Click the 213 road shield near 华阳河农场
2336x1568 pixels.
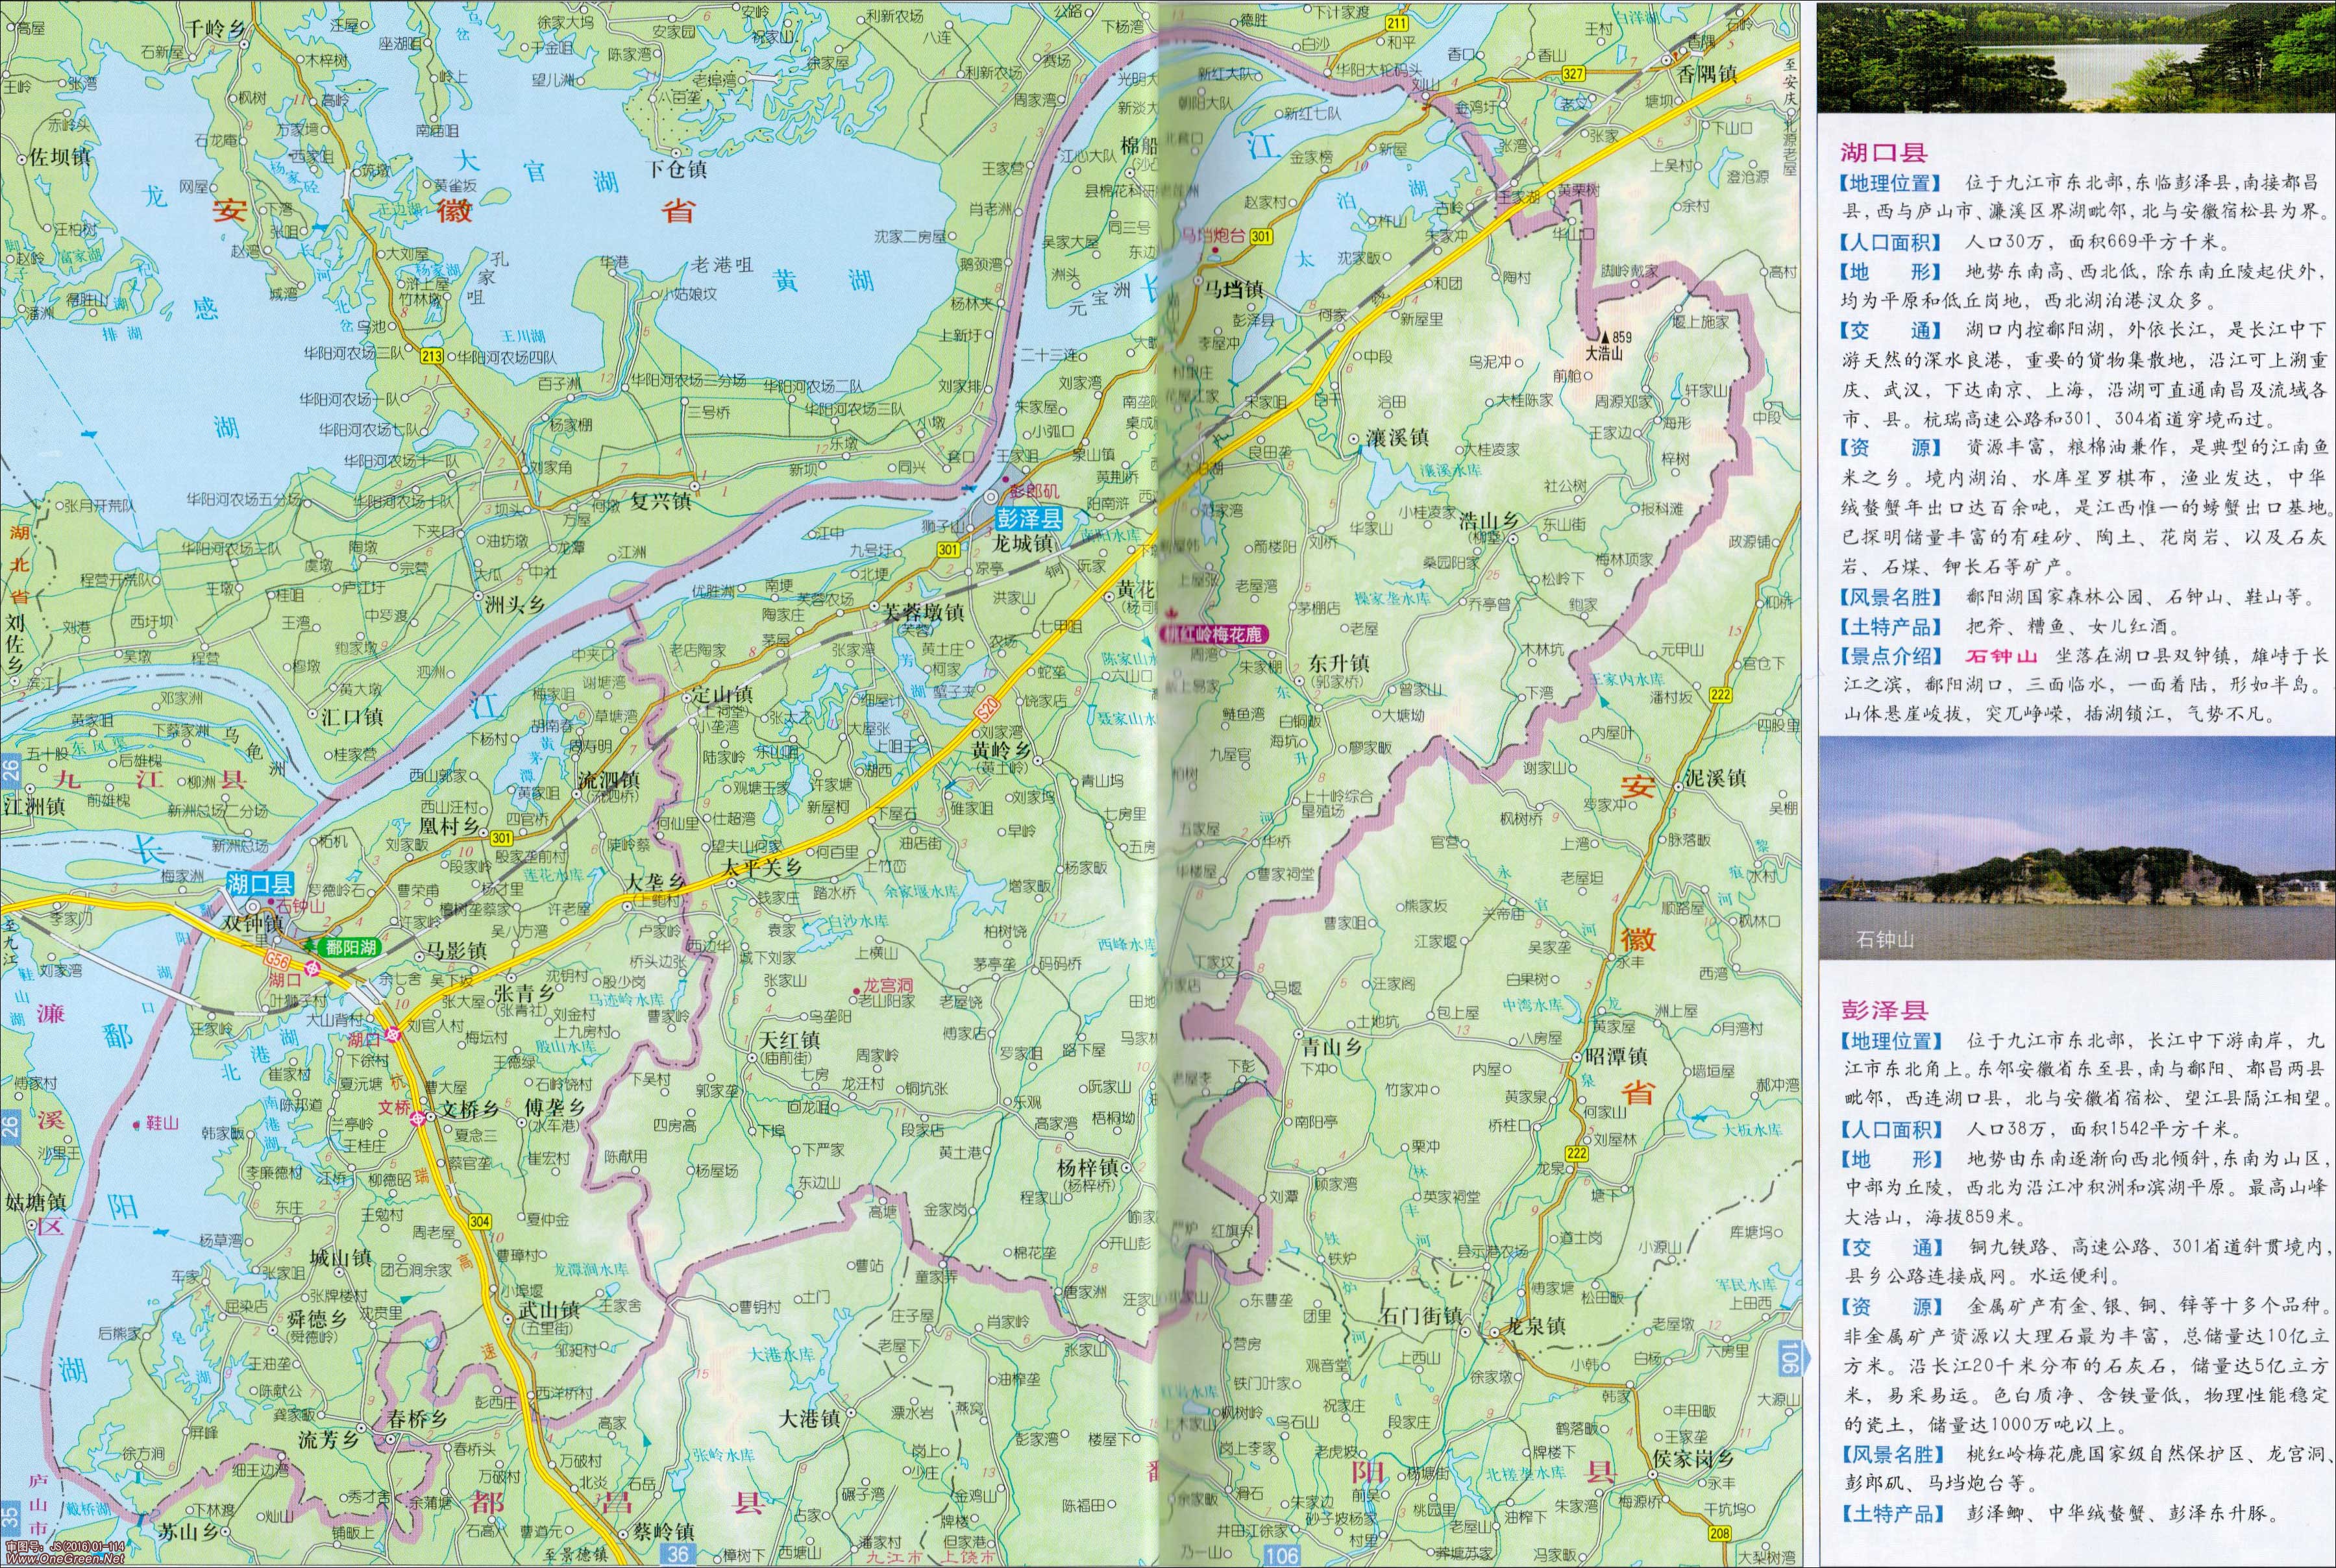[433, 355]
